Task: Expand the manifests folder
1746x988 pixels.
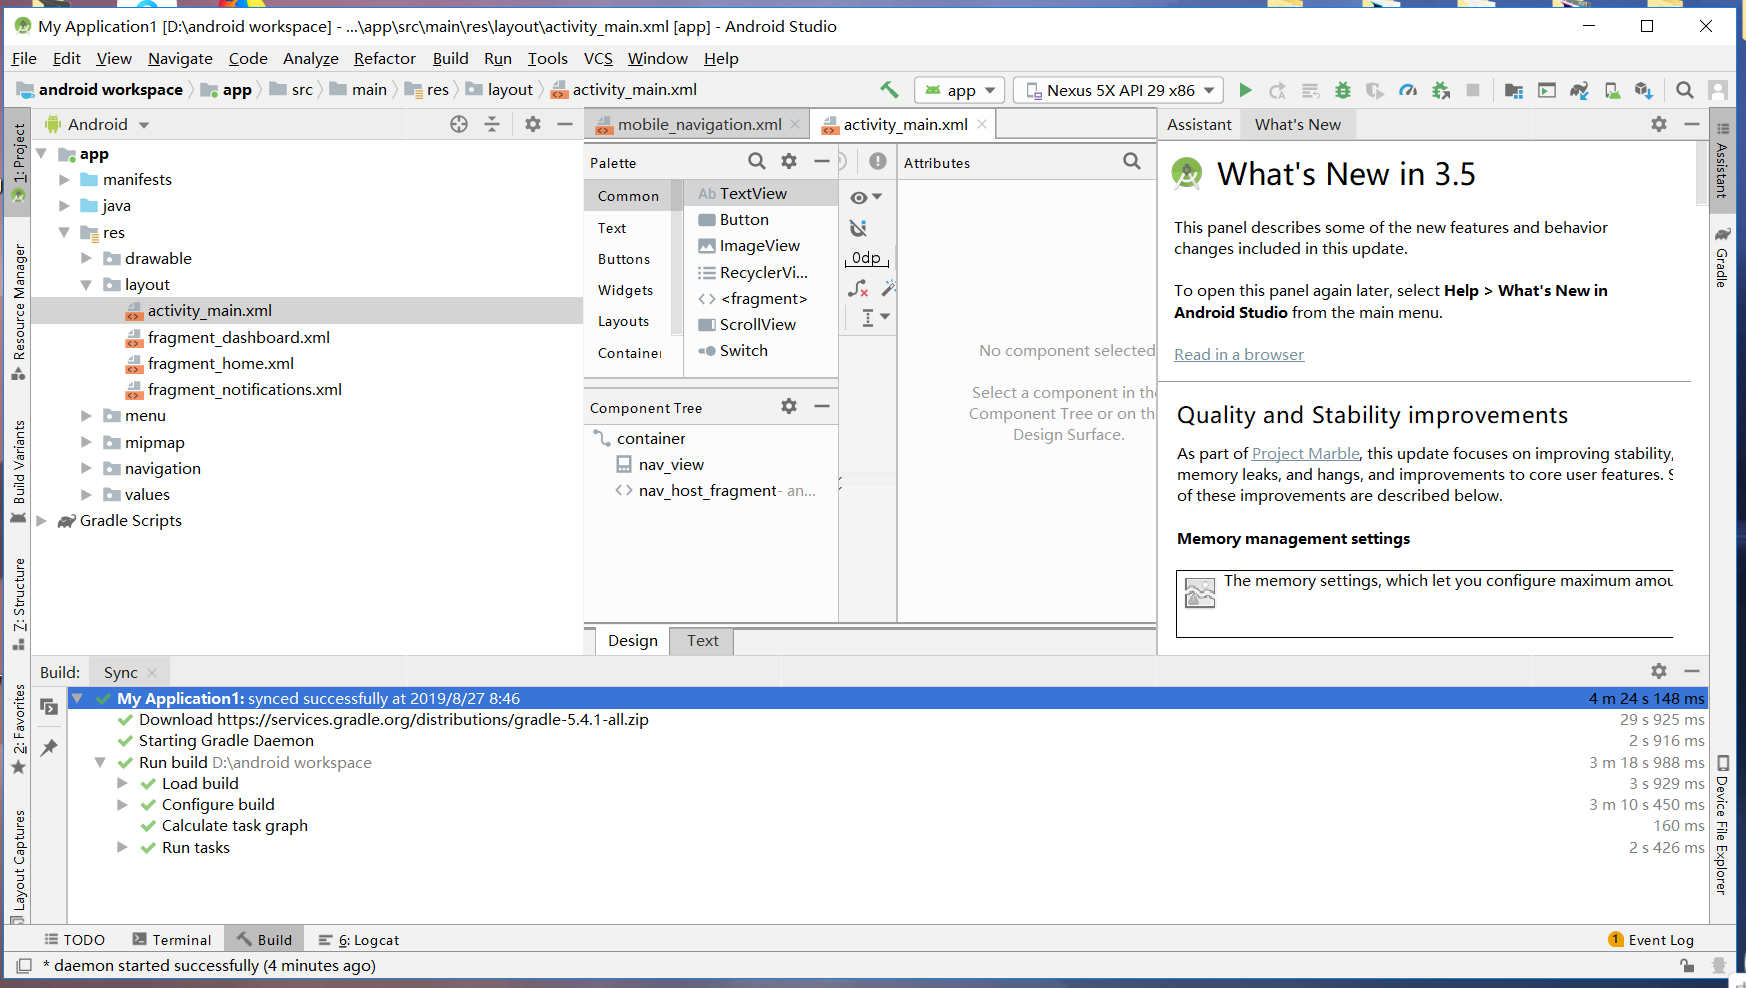Action: point(64,180)
